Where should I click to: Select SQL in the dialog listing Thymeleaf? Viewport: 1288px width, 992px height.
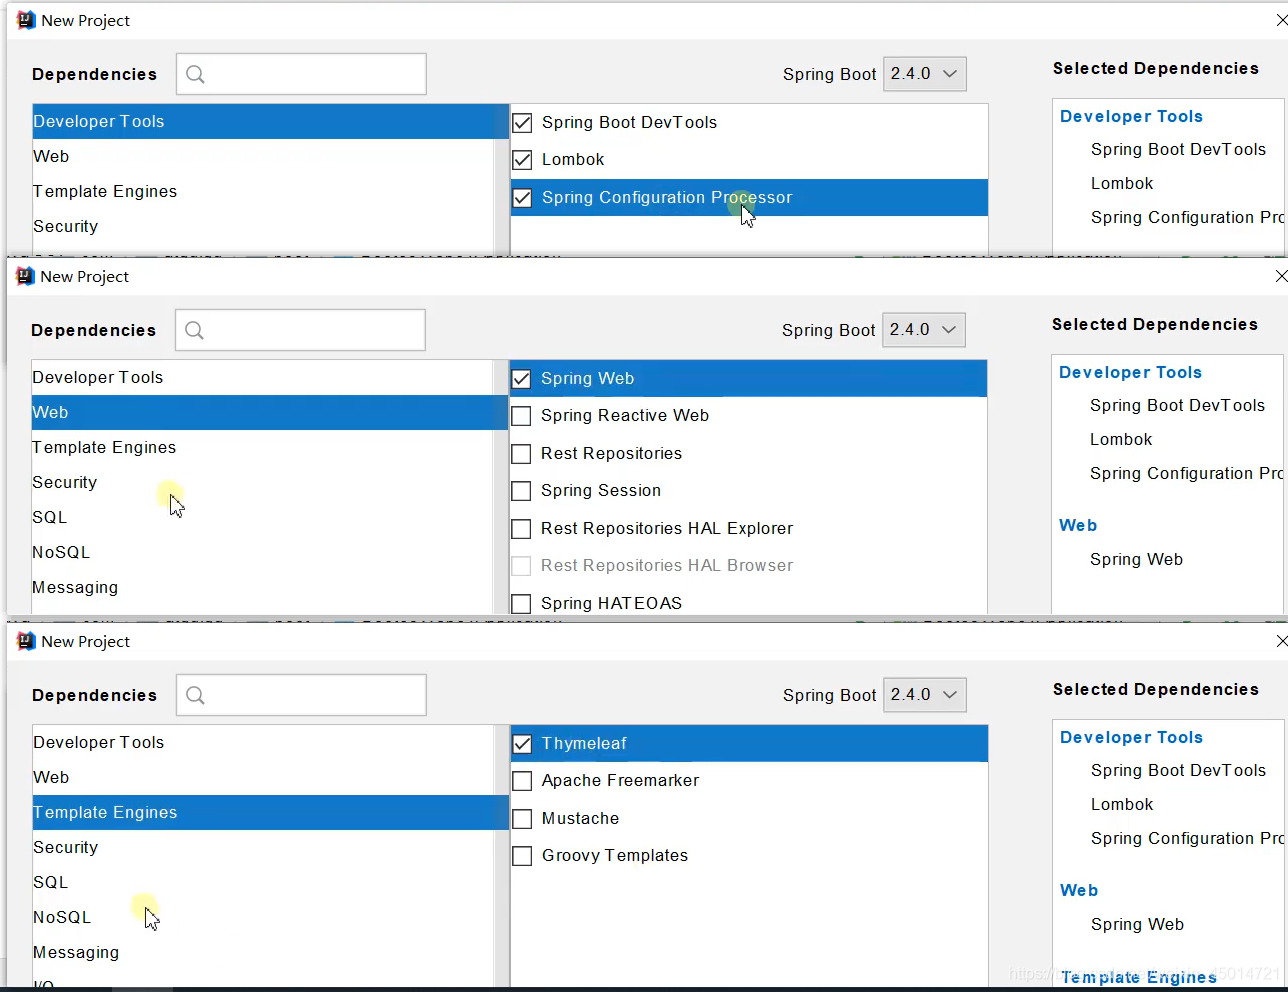click(x=264, y=882)
